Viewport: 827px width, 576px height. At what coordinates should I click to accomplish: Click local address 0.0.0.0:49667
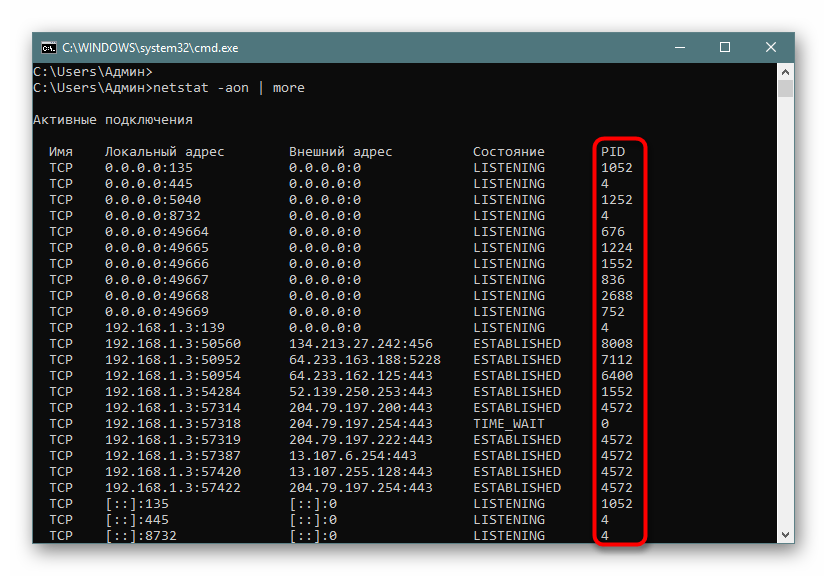[157, 280]
